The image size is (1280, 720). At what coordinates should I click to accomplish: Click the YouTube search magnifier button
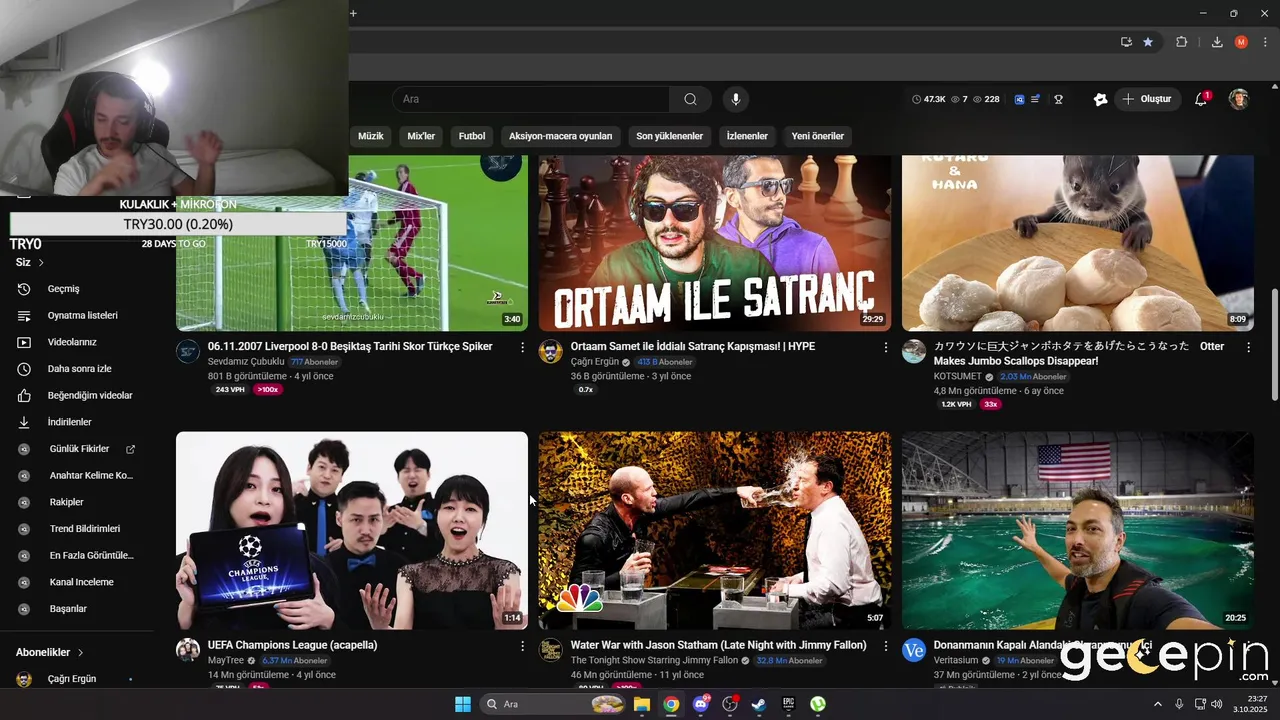[690, 99]
